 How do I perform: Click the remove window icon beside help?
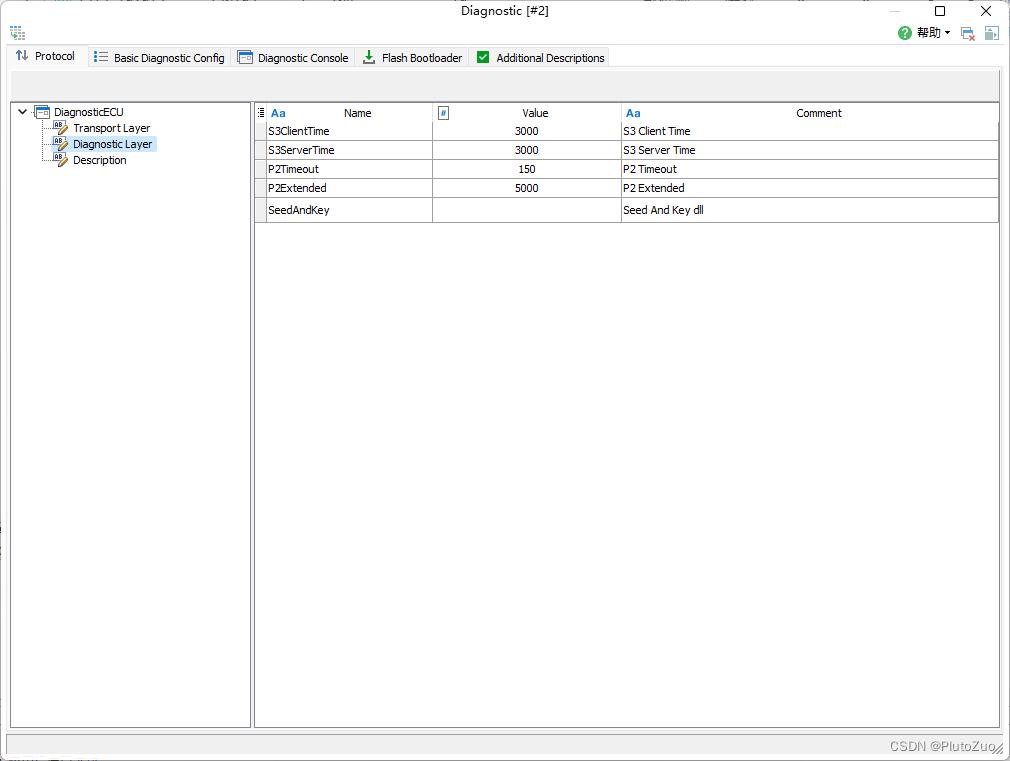(967, 34)
